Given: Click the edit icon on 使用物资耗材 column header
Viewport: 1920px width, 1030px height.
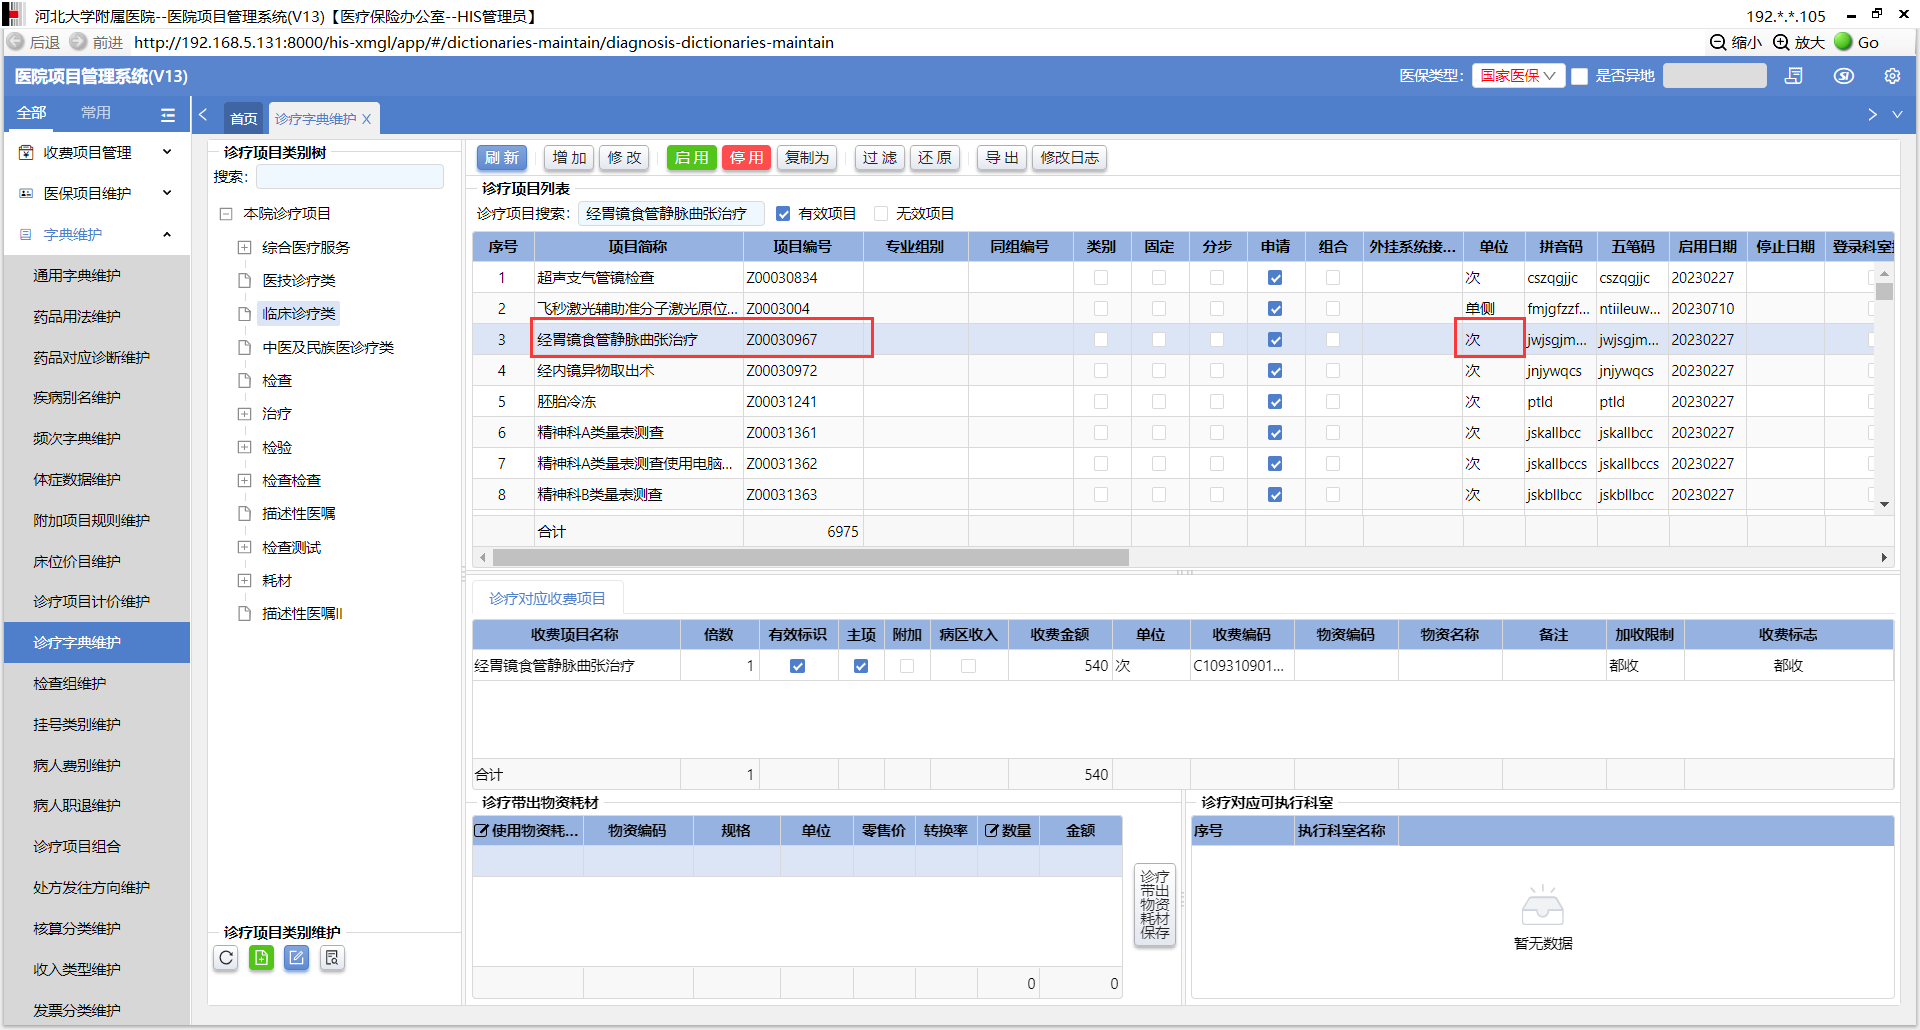Looking at the screenshot, I should (481, 831).
